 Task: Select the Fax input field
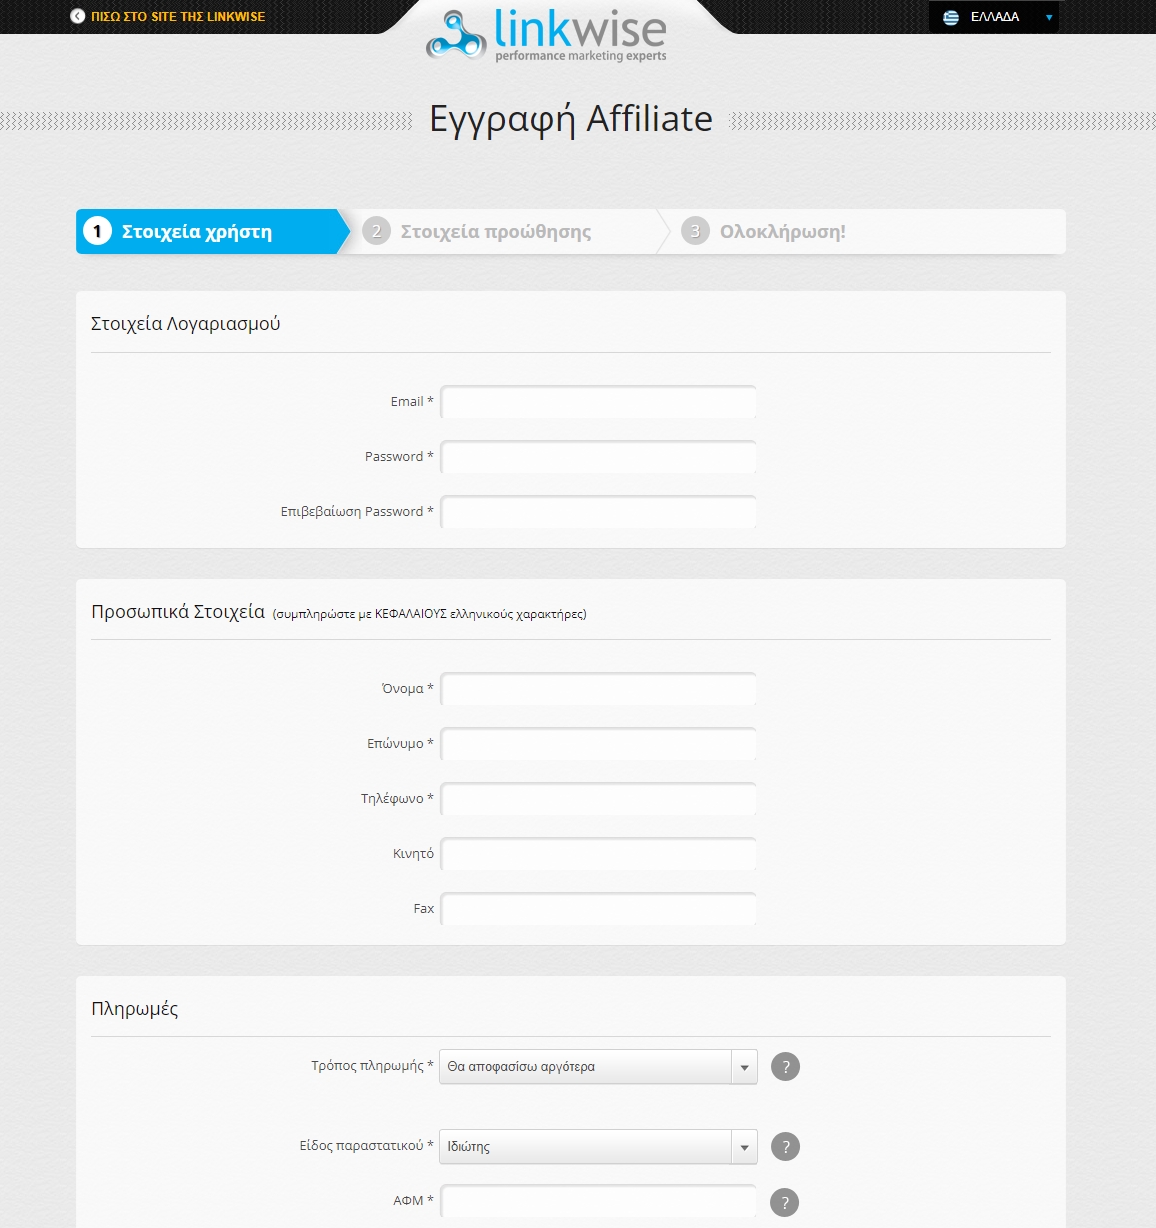[598, 908]
